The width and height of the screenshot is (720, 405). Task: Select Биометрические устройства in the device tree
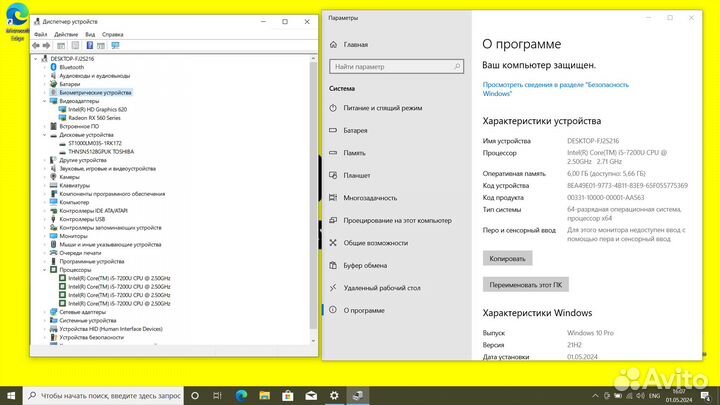(95, 92)
